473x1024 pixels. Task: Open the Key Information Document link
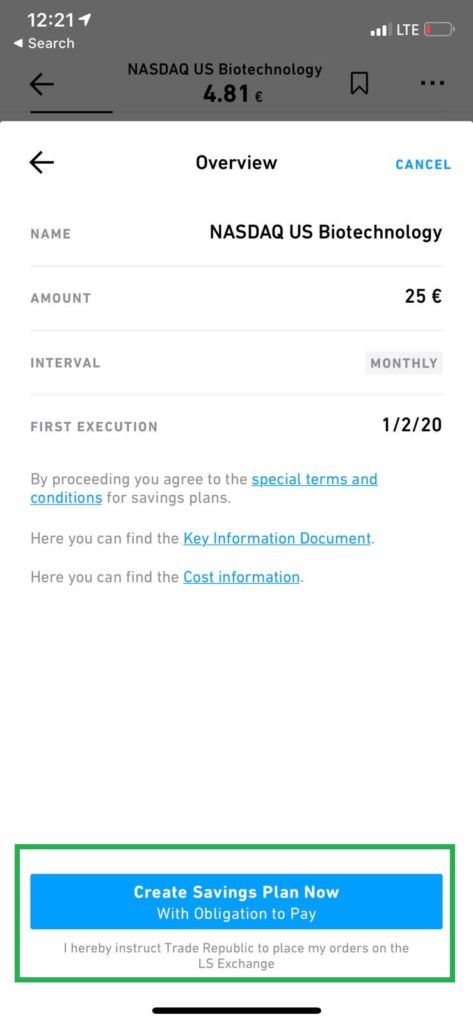[x=277, y=539]
